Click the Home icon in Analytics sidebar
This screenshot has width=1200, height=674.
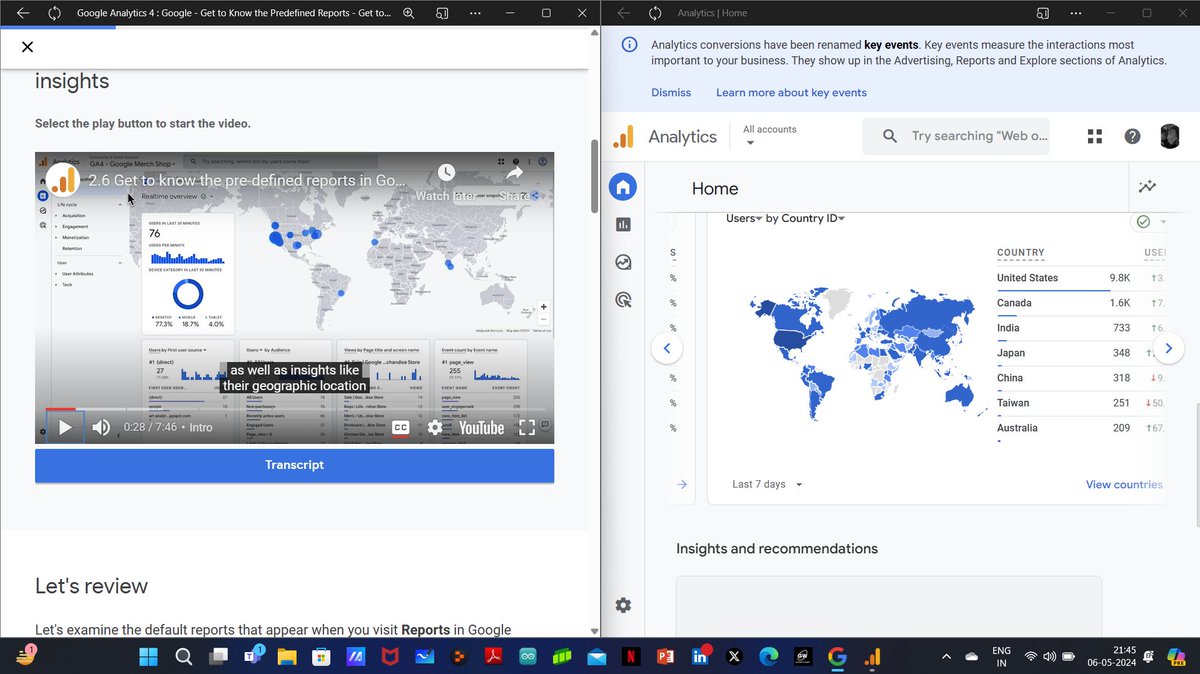623,187
